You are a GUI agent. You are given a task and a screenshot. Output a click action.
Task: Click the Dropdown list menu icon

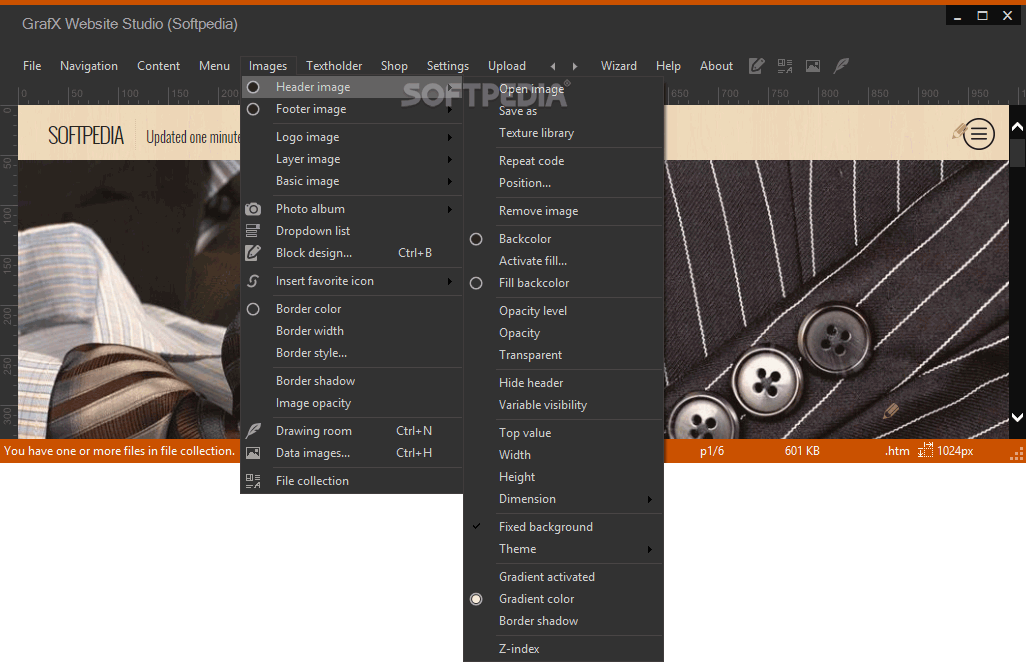click(253, 231)
